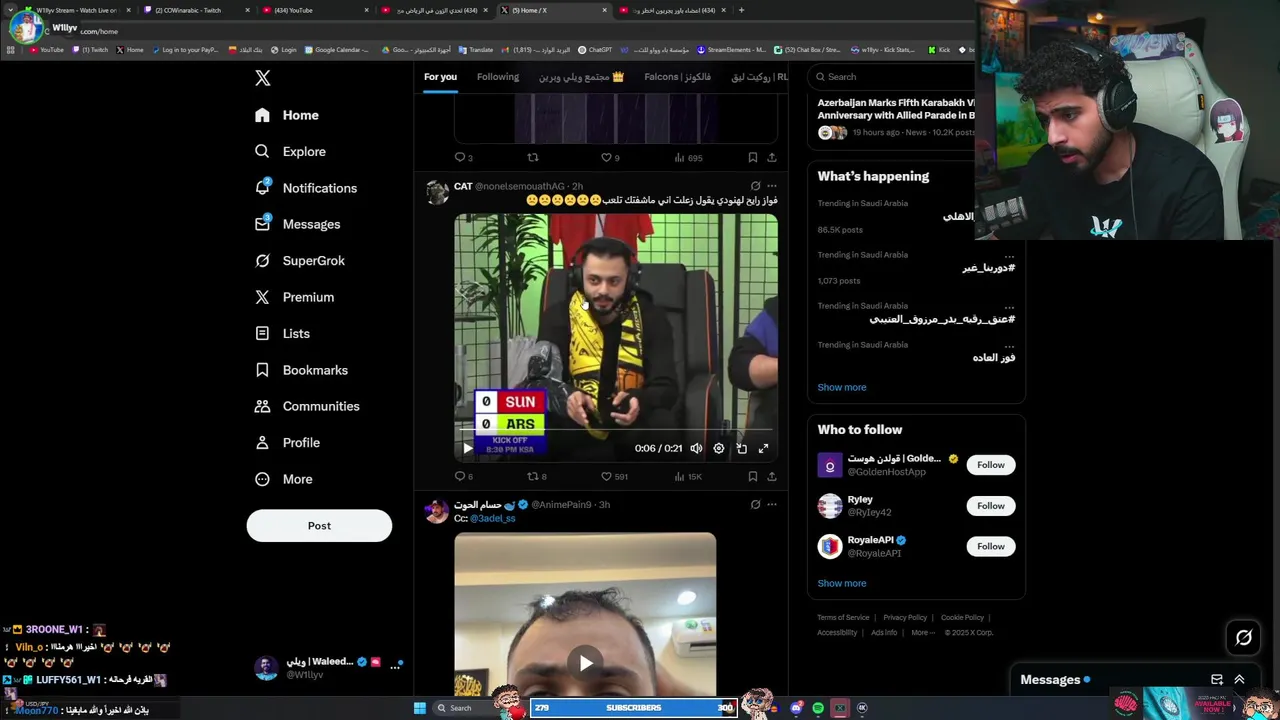Reply to CAT's post with 6 replies
This screenshot has height=720, width=1280.
tap(463, 477)
